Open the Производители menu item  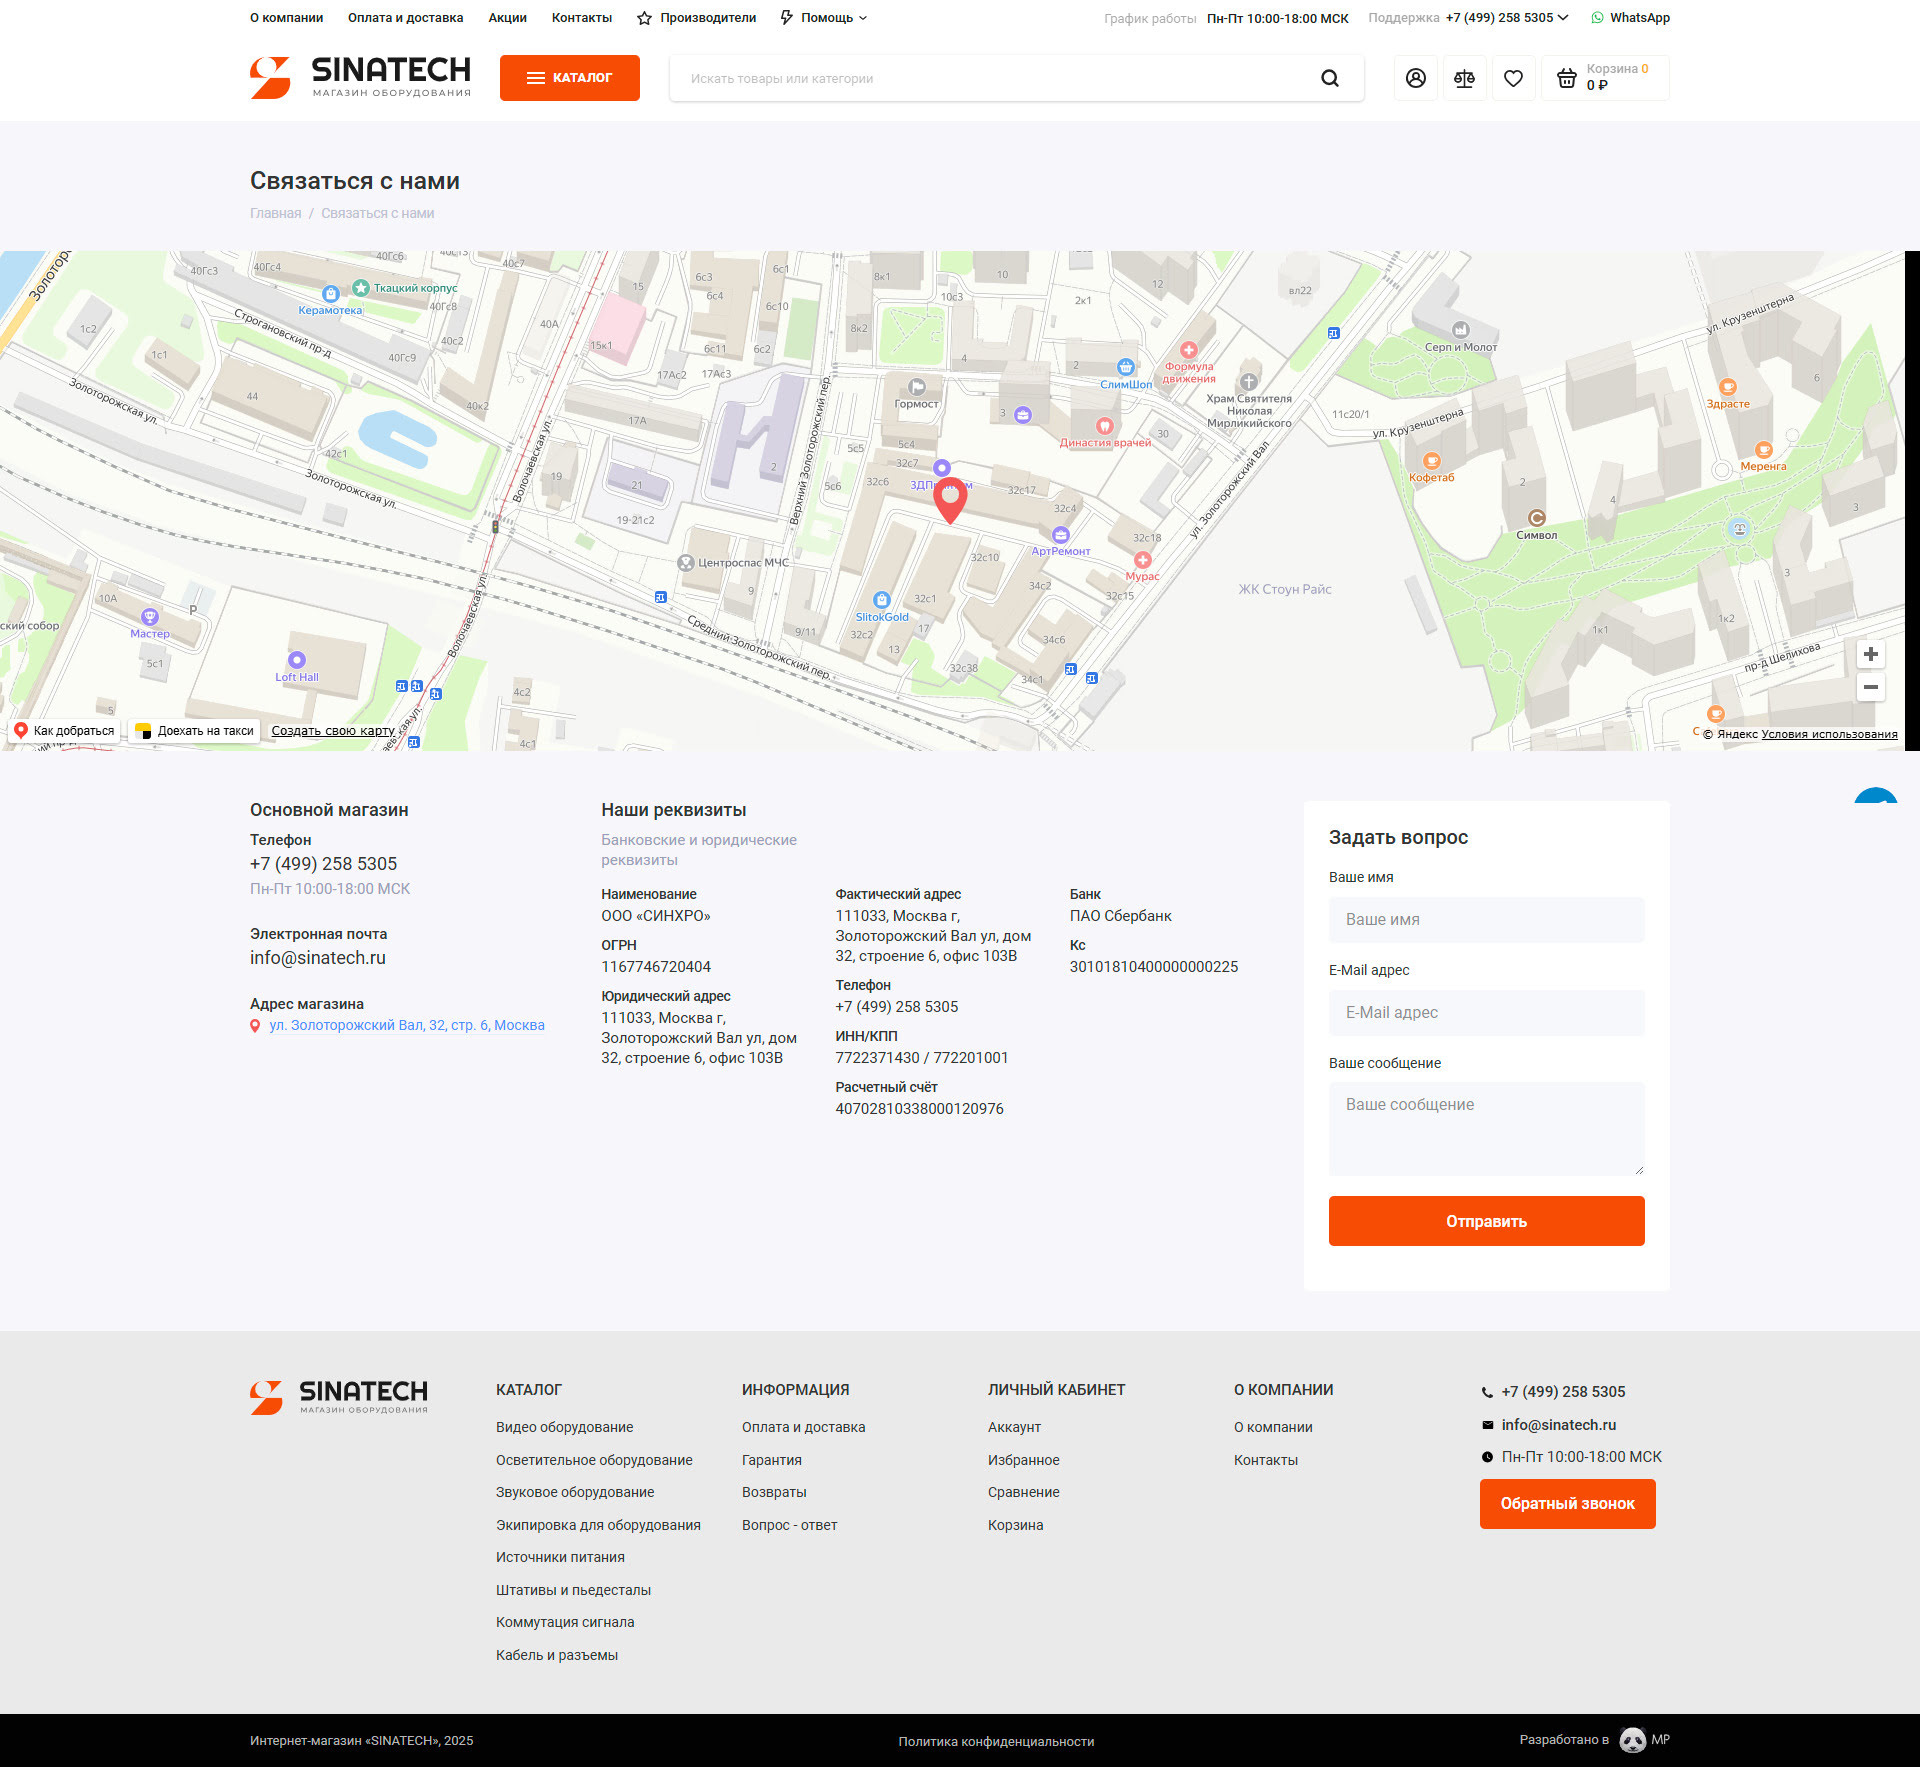pos(697,18)
